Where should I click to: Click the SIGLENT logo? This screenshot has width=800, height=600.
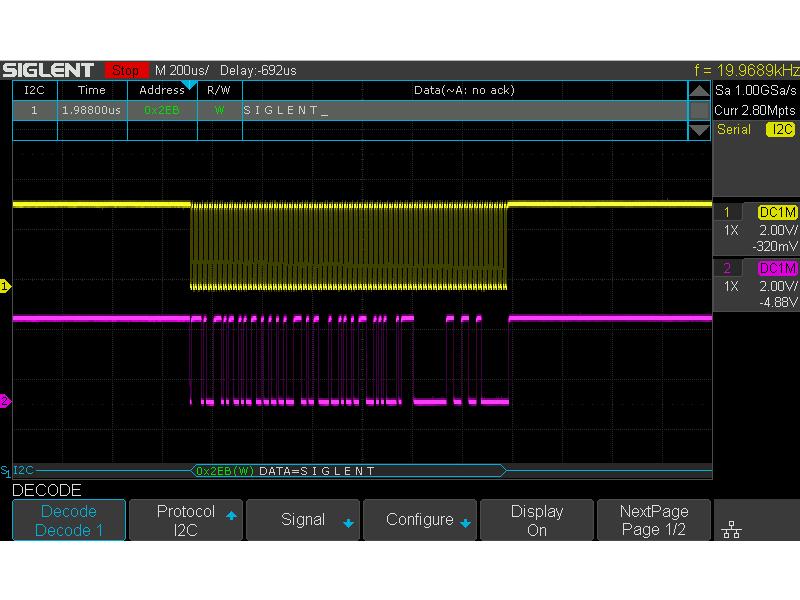coord(48,70)
